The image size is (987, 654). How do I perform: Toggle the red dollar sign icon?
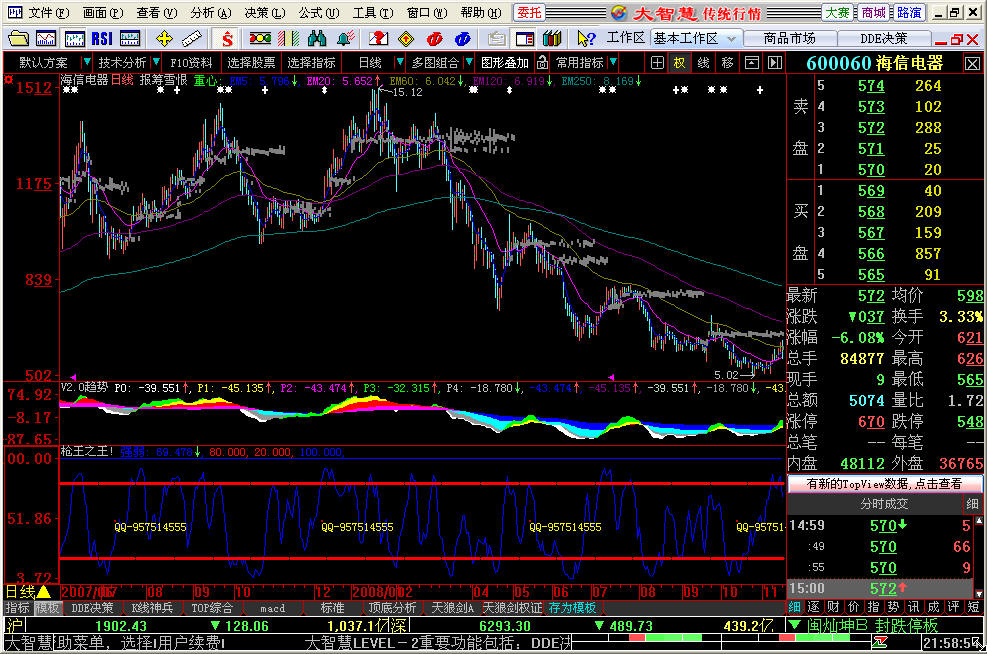pos(227,39)
